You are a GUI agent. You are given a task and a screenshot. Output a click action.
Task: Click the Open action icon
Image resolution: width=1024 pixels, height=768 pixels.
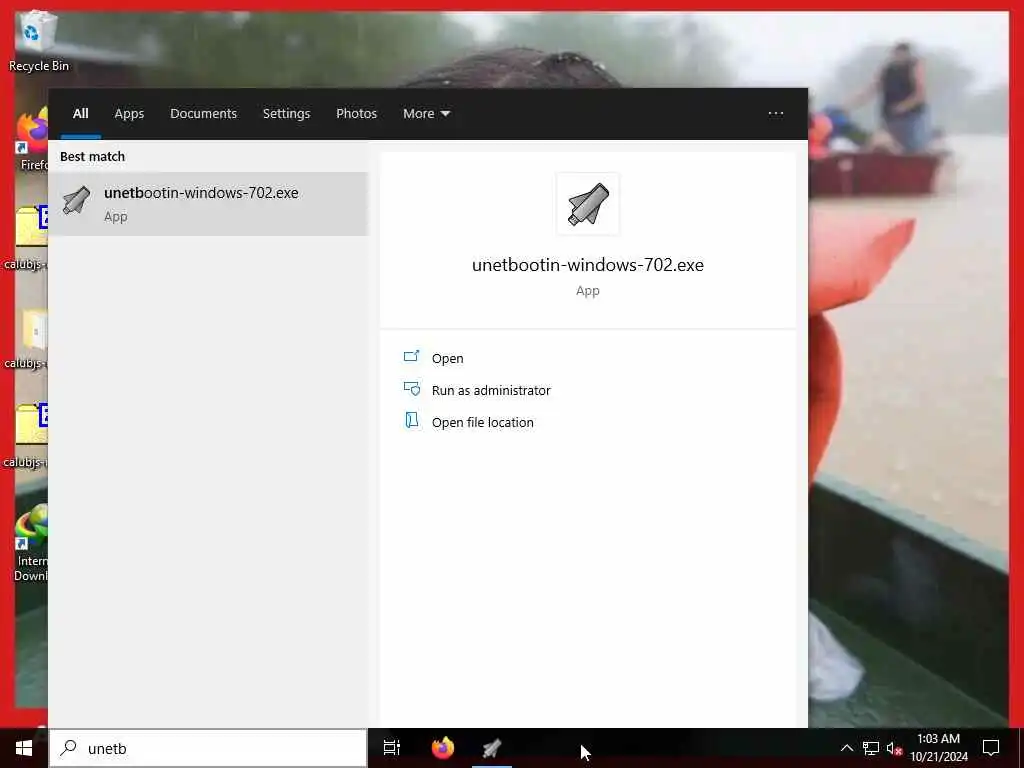pos(411,357)
